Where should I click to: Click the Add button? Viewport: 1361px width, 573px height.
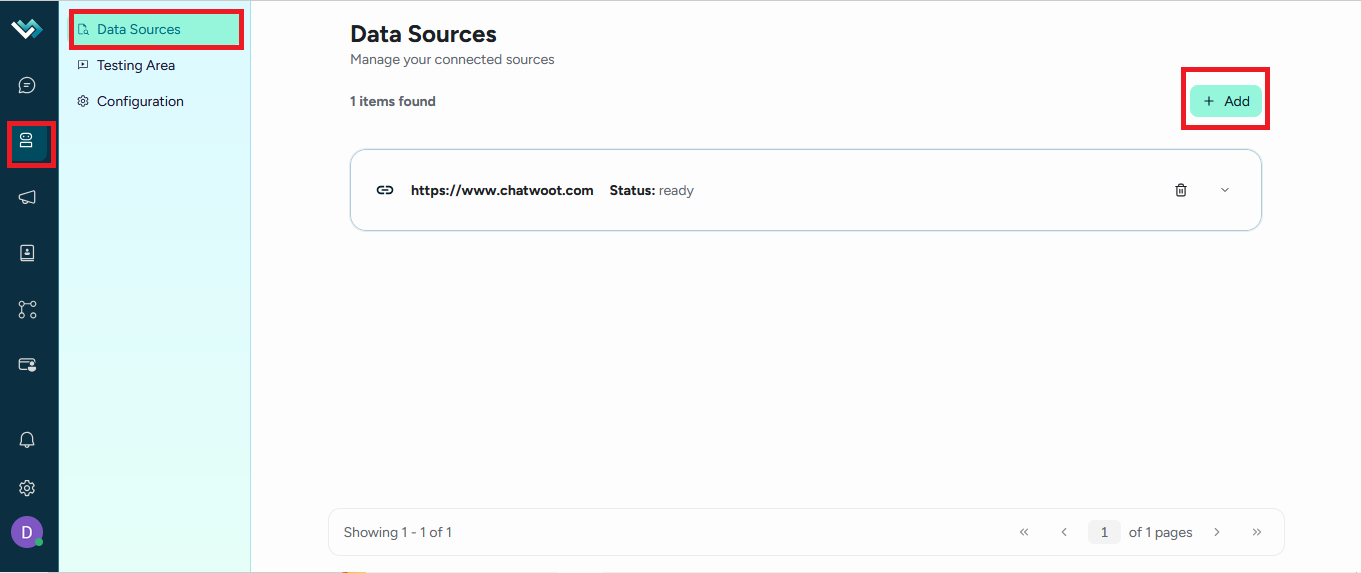1226,101
